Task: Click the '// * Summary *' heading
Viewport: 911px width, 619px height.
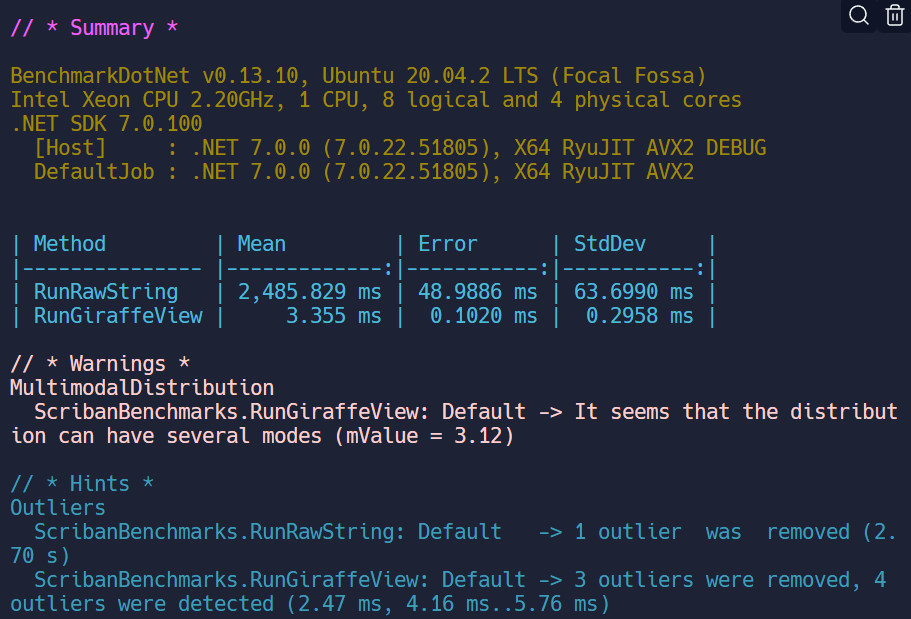Action: tap(94, 28)
